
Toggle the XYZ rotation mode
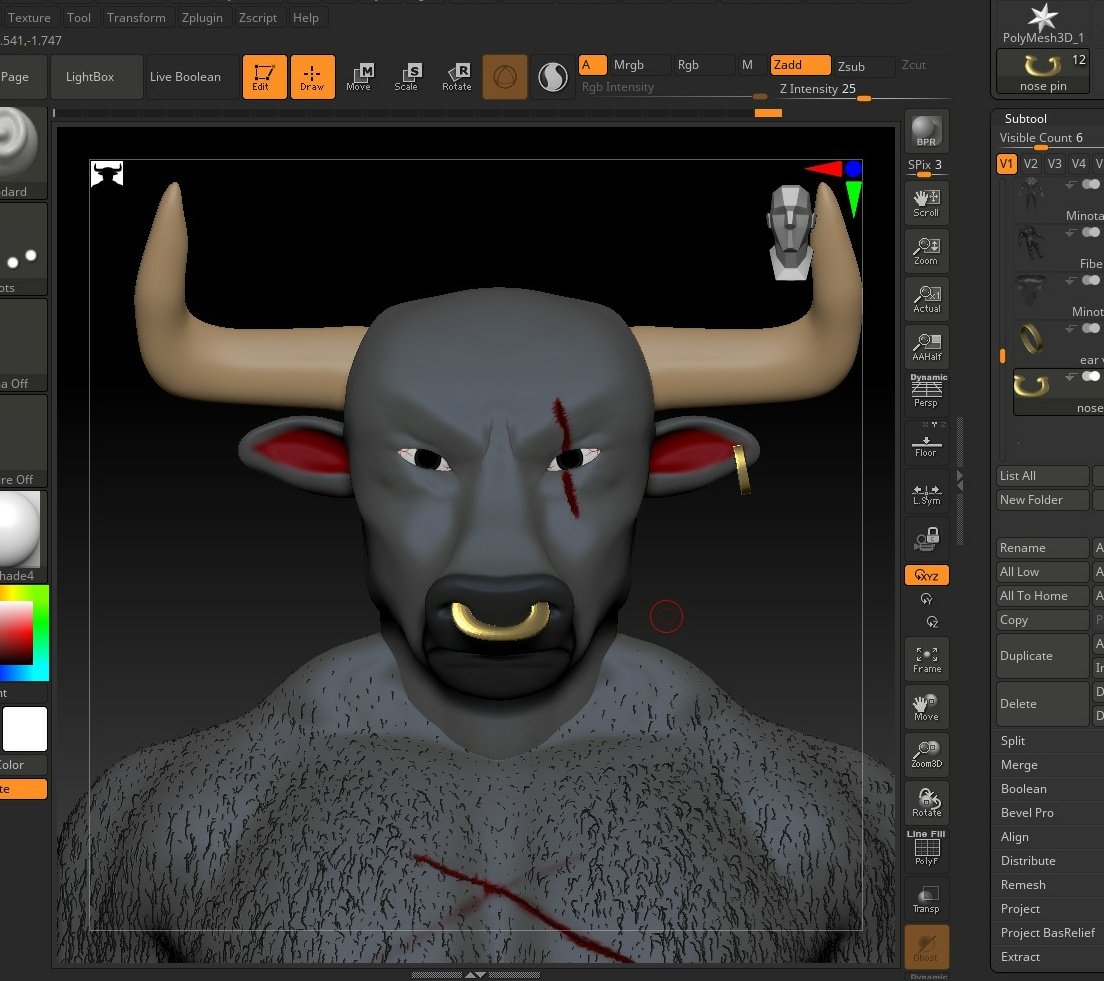pos(926,575)
